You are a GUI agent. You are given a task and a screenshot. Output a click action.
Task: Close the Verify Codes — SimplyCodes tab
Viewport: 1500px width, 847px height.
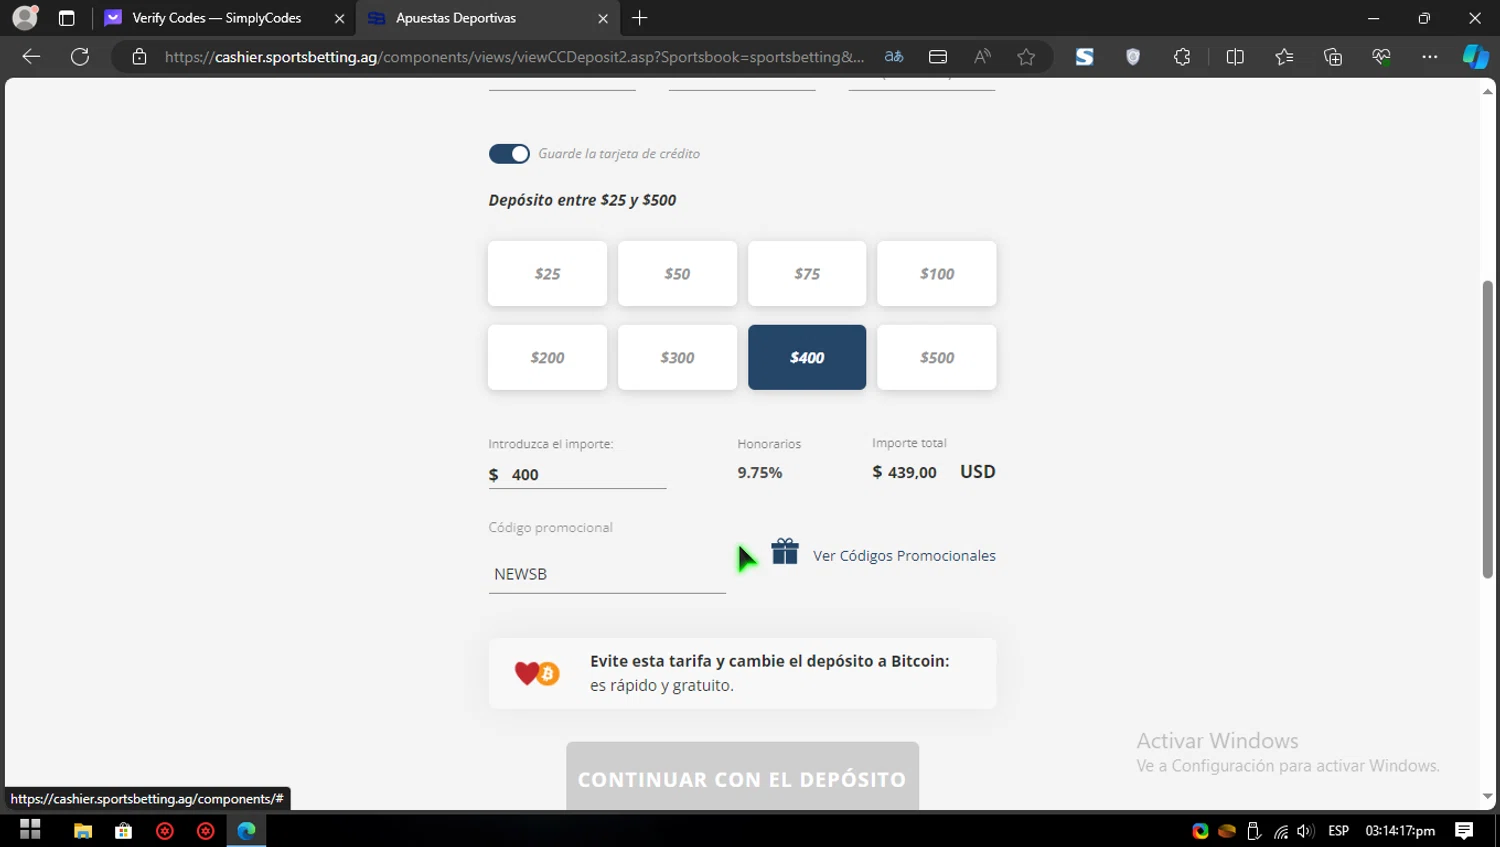coord(339,18)
